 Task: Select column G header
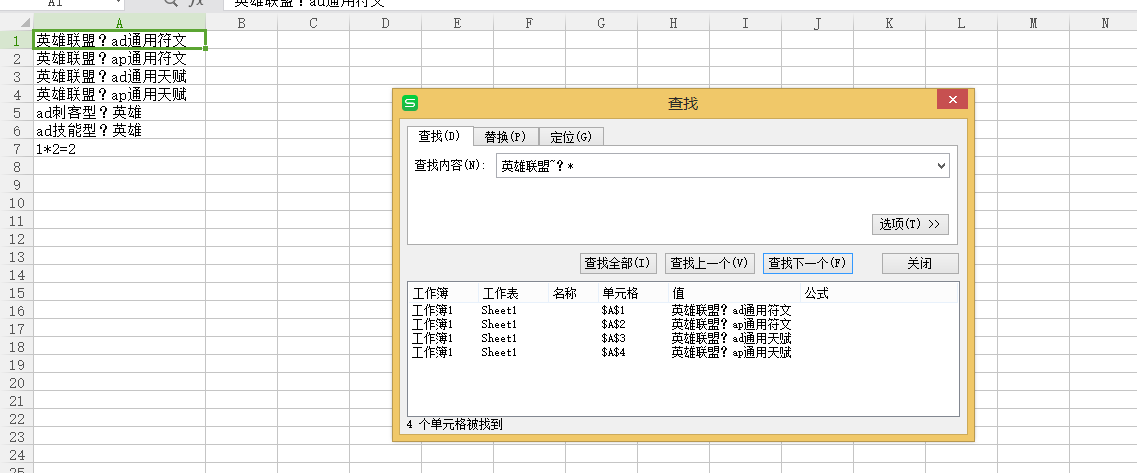pyautogui.click(x=601, y=23)
